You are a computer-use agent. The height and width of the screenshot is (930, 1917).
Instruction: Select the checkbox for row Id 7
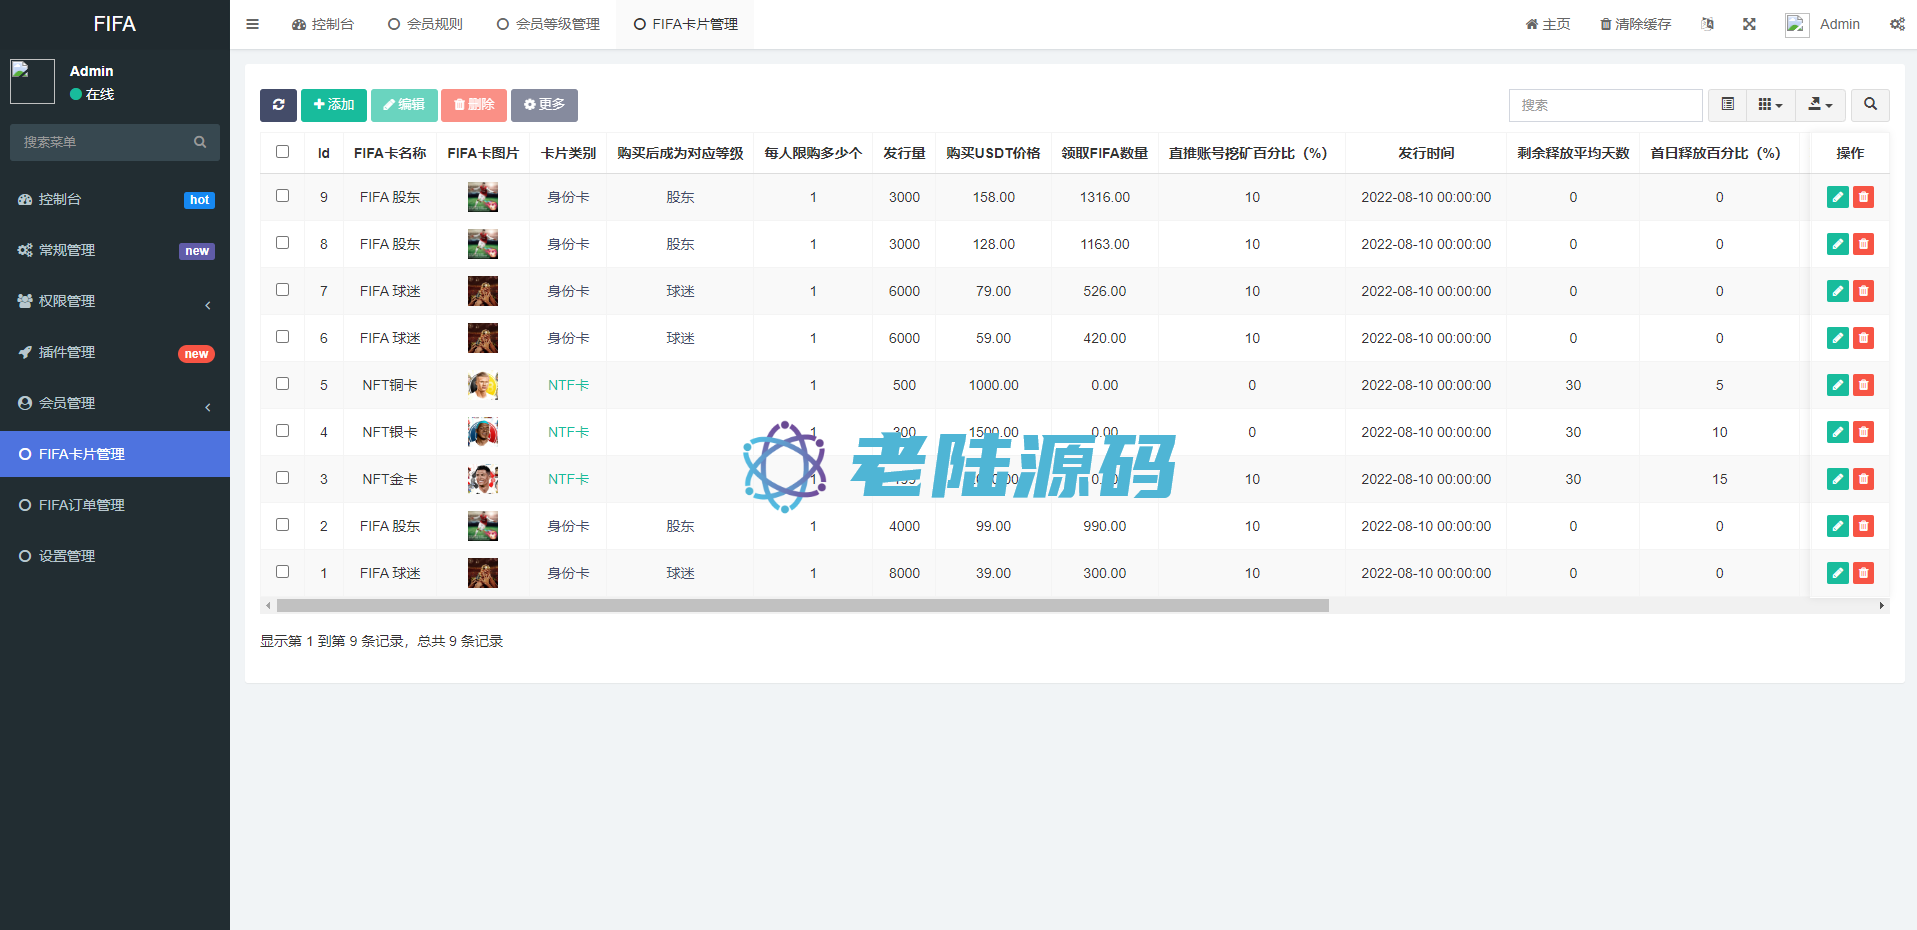pos(283,290)
